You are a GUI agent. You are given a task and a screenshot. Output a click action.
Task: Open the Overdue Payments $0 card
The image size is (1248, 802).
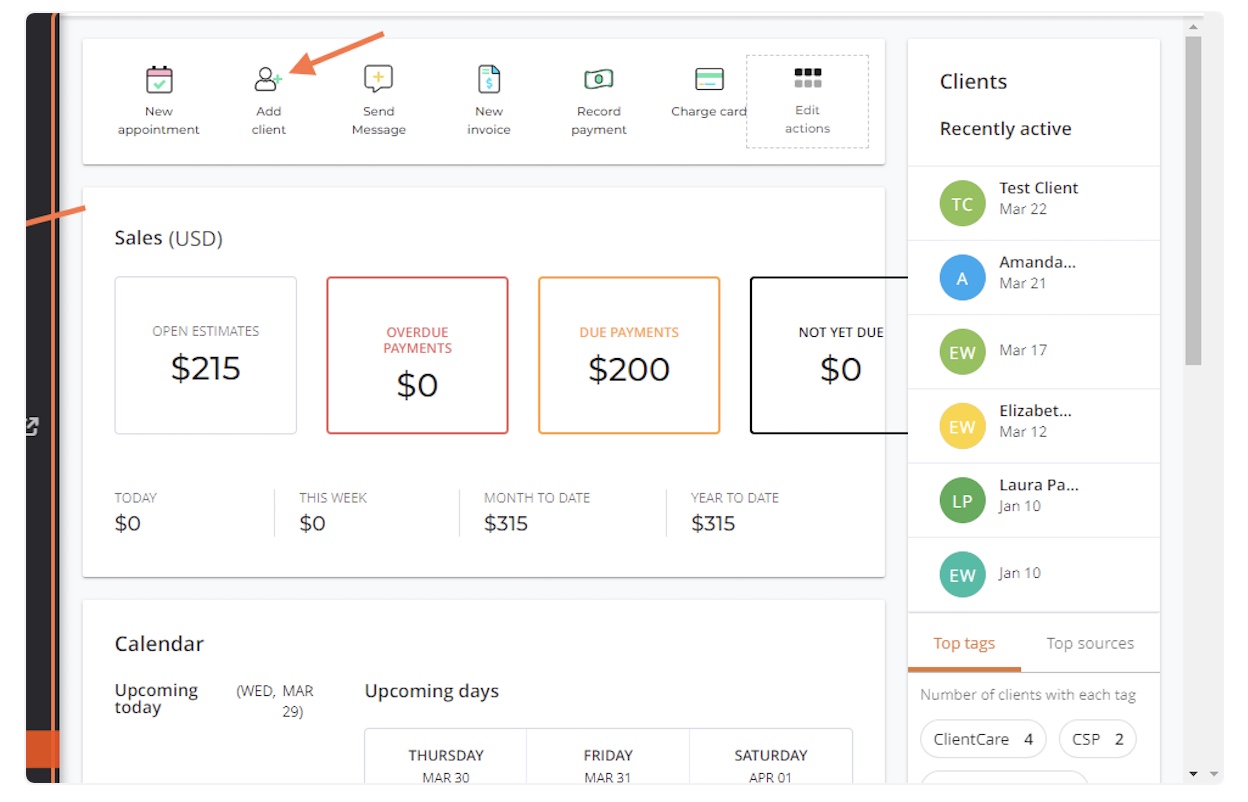coord(418,355)
